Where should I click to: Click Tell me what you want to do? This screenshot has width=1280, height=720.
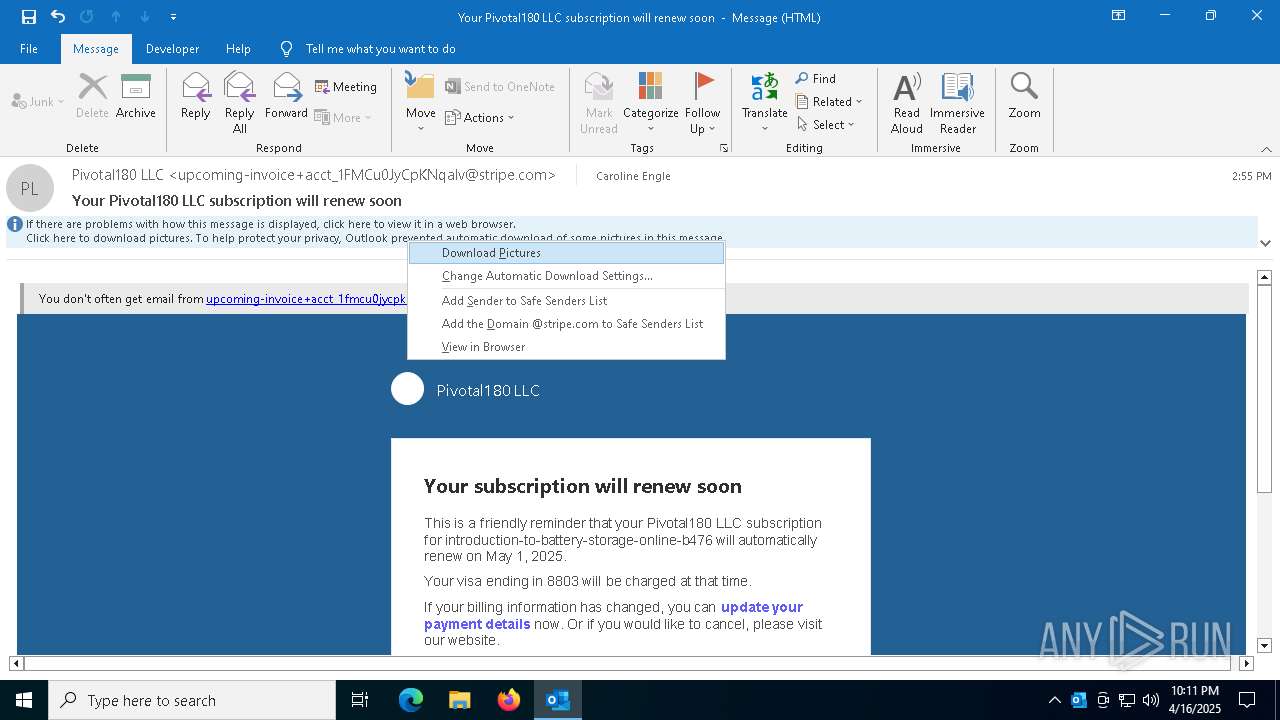tap(380, 49)
